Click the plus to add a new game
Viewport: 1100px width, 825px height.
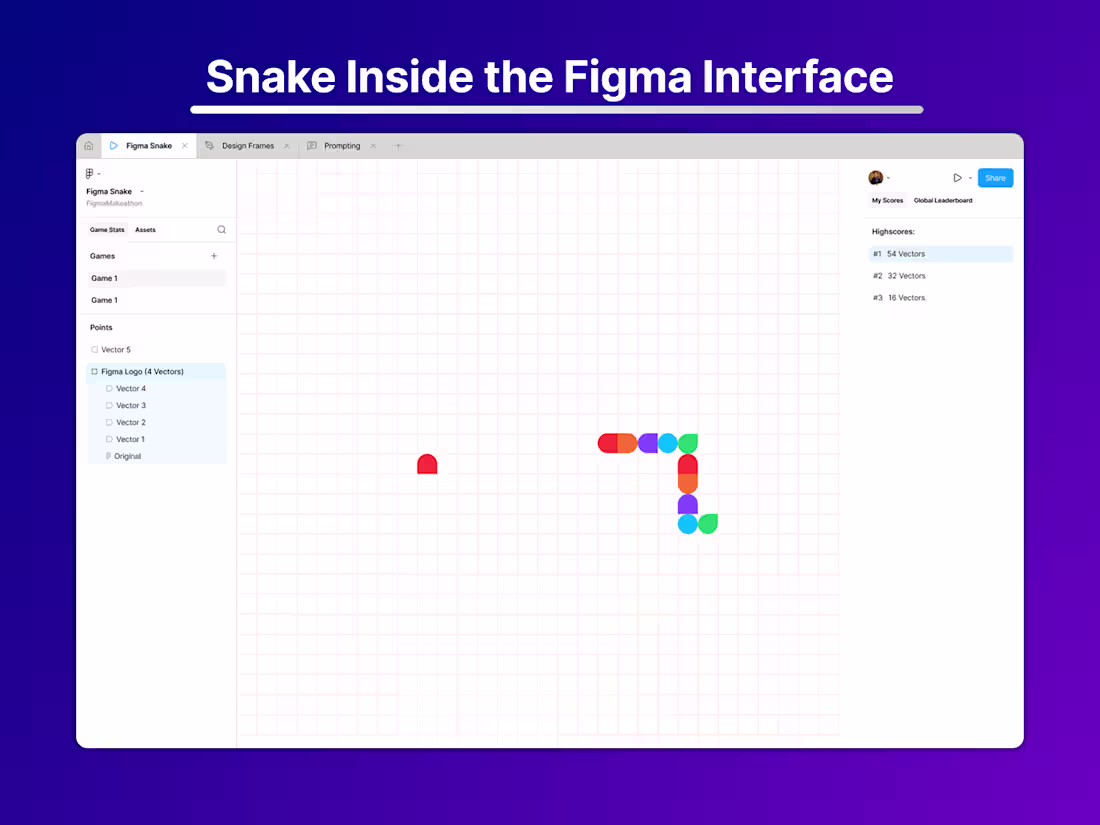pyautogui.click(x=213, y=255)
